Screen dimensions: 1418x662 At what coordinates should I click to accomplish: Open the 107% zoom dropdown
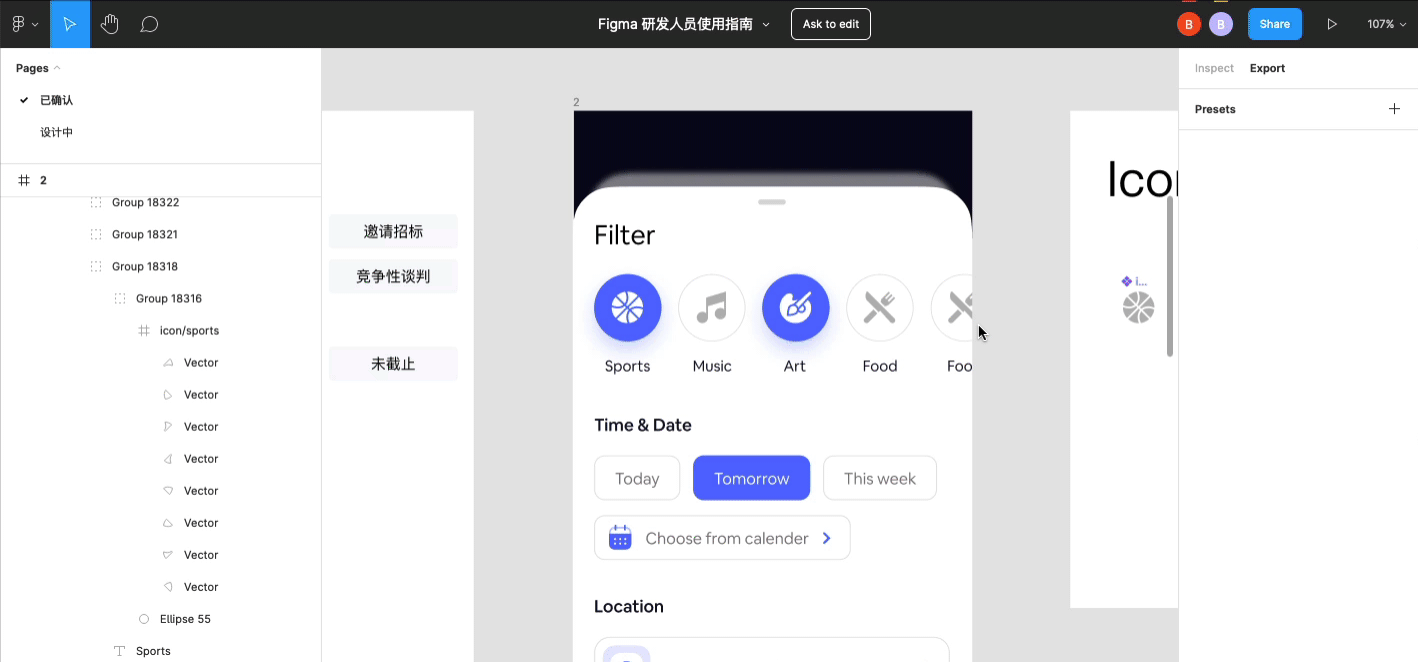pos(1388,24)
